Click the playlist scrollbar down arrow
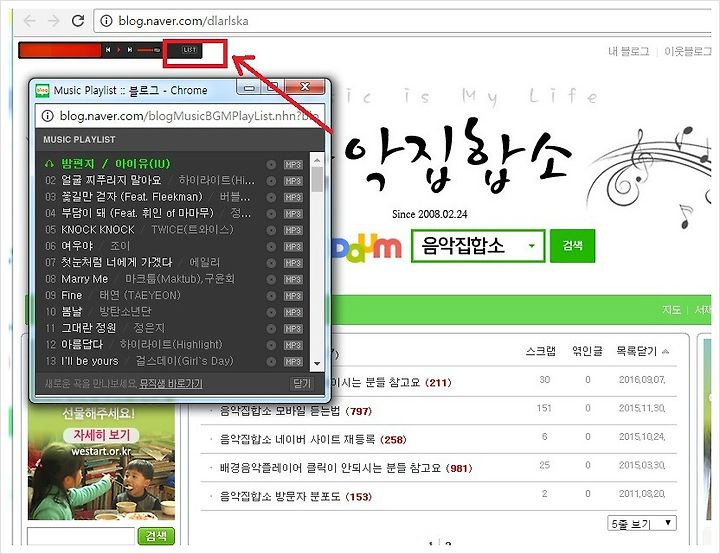720x554 pixels. coord(317,363)
